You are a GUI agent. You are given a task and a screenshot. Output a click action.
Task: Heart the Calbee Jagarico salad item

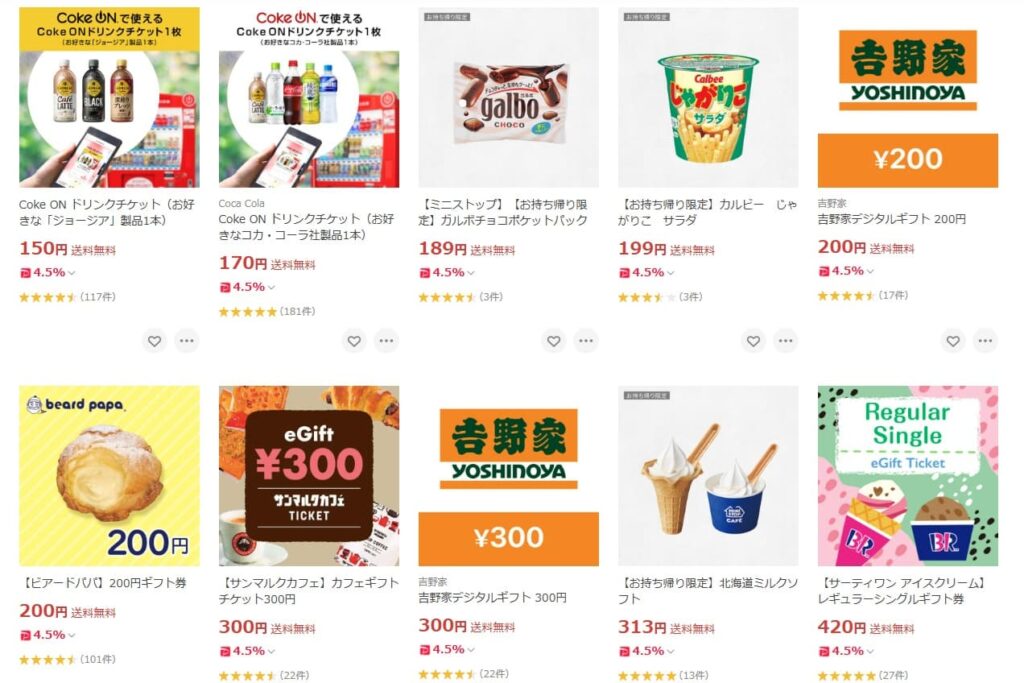(754, 341)
